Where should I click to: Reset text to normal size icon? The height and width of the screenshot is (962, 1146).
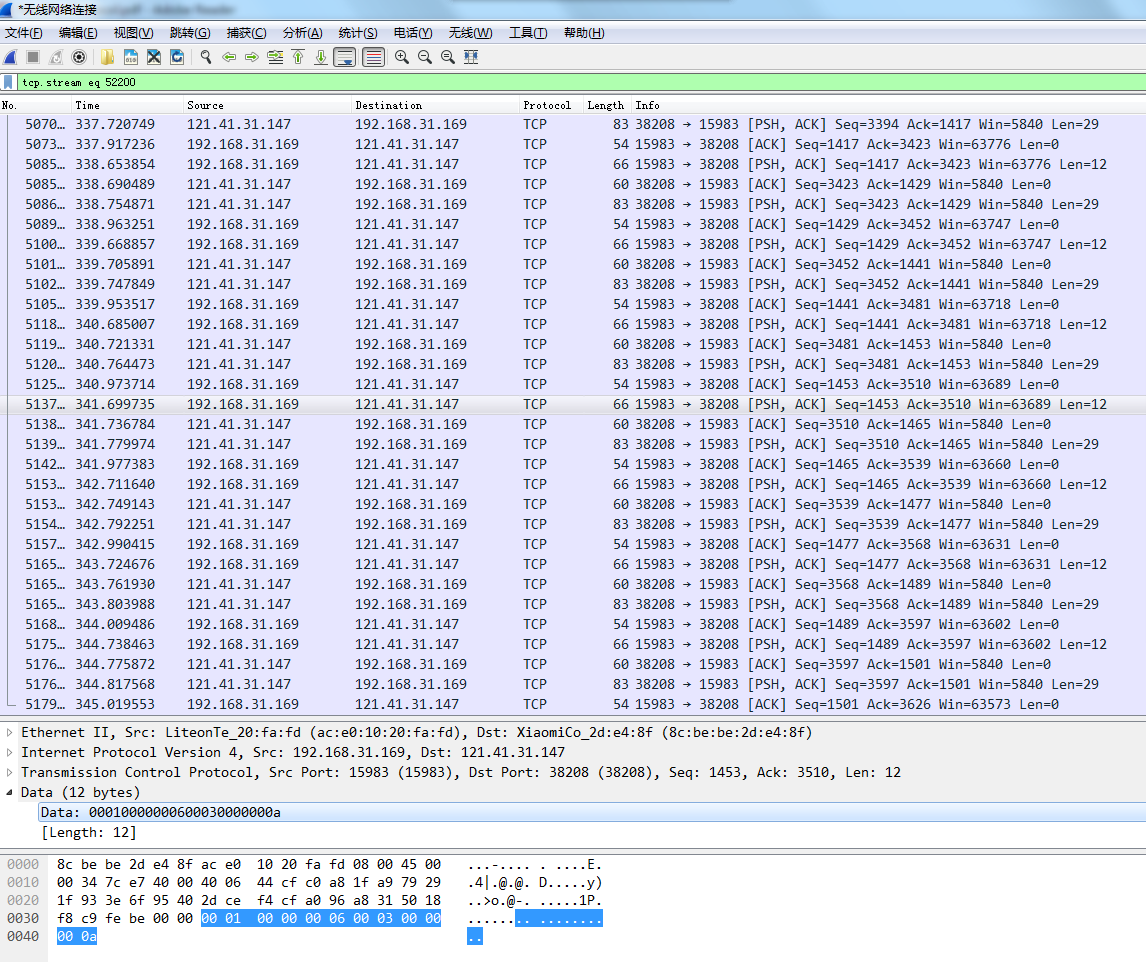tap(448, 57)
